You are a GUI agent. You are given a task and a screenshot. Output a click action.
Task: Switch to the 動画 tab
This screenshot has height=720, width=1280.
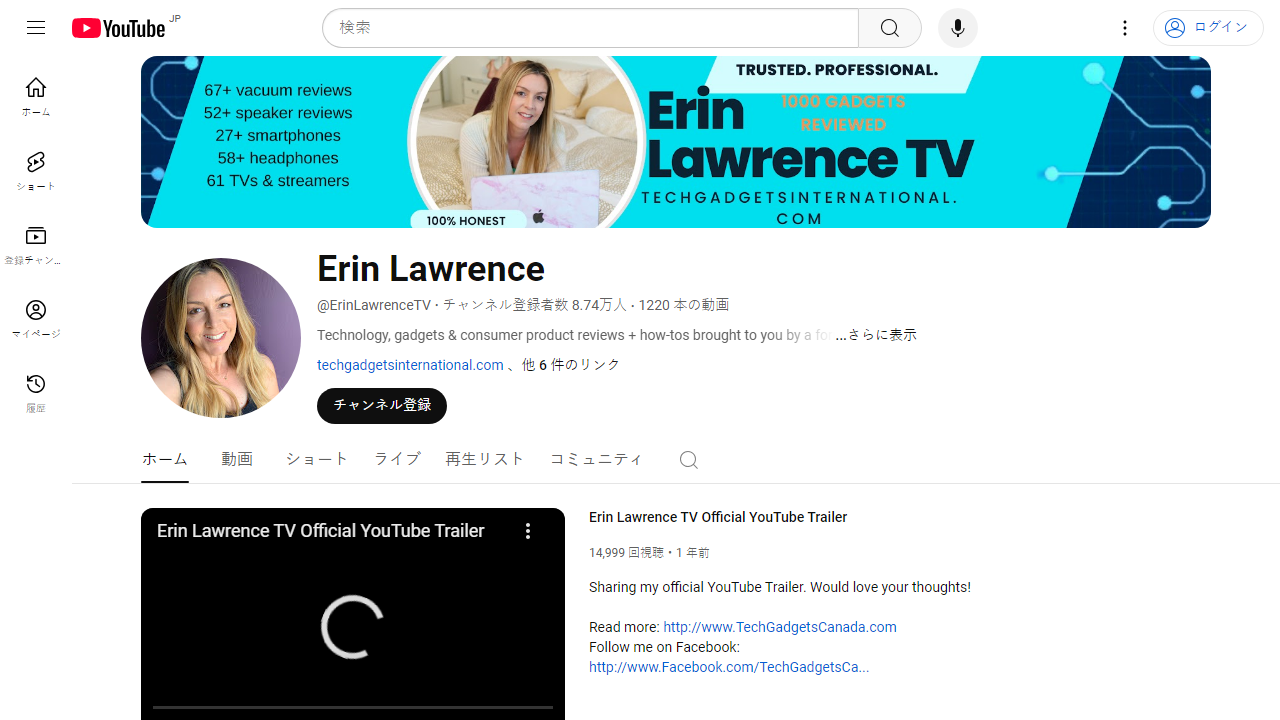pos(237,459)
